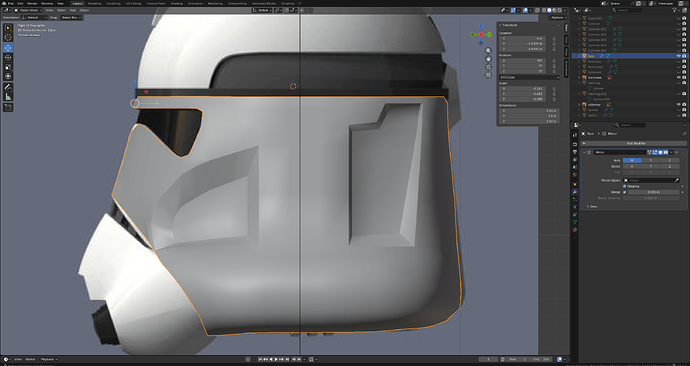
Task: Open the Render menu
Action: tap(32, 3)
